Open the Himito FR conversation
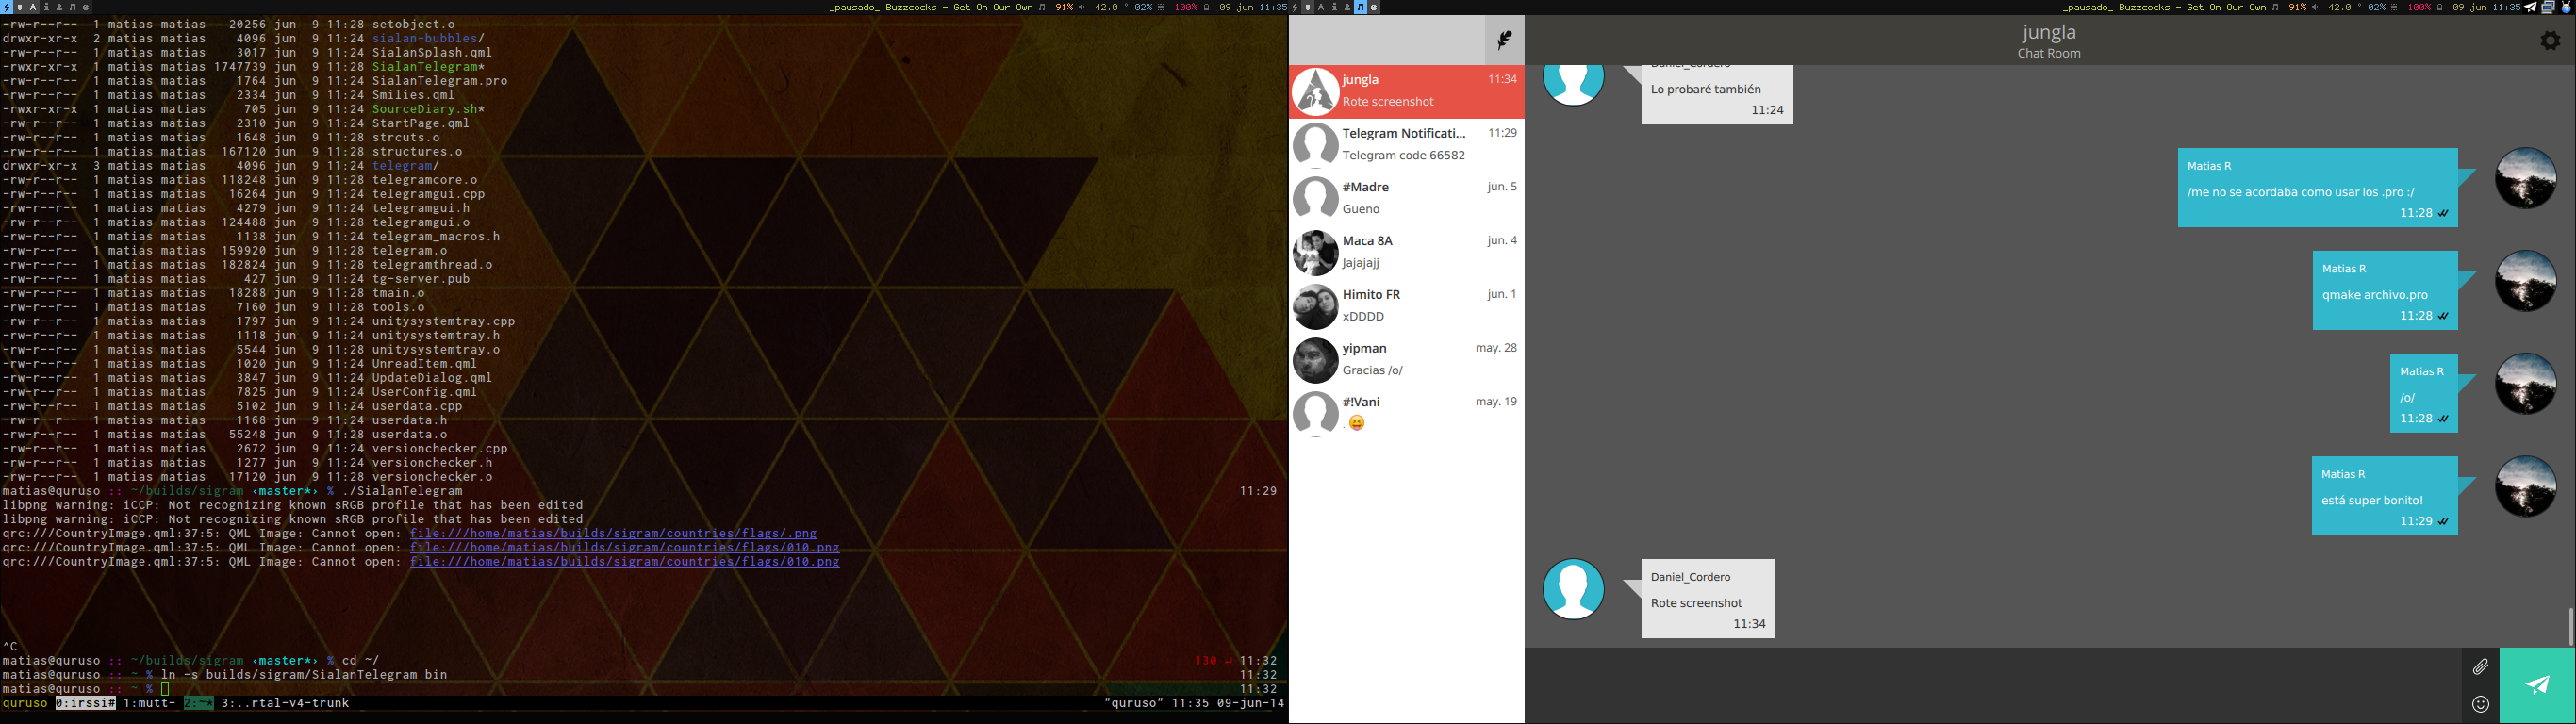The height and width of the screenshot is (724, 2576). 1406,306
